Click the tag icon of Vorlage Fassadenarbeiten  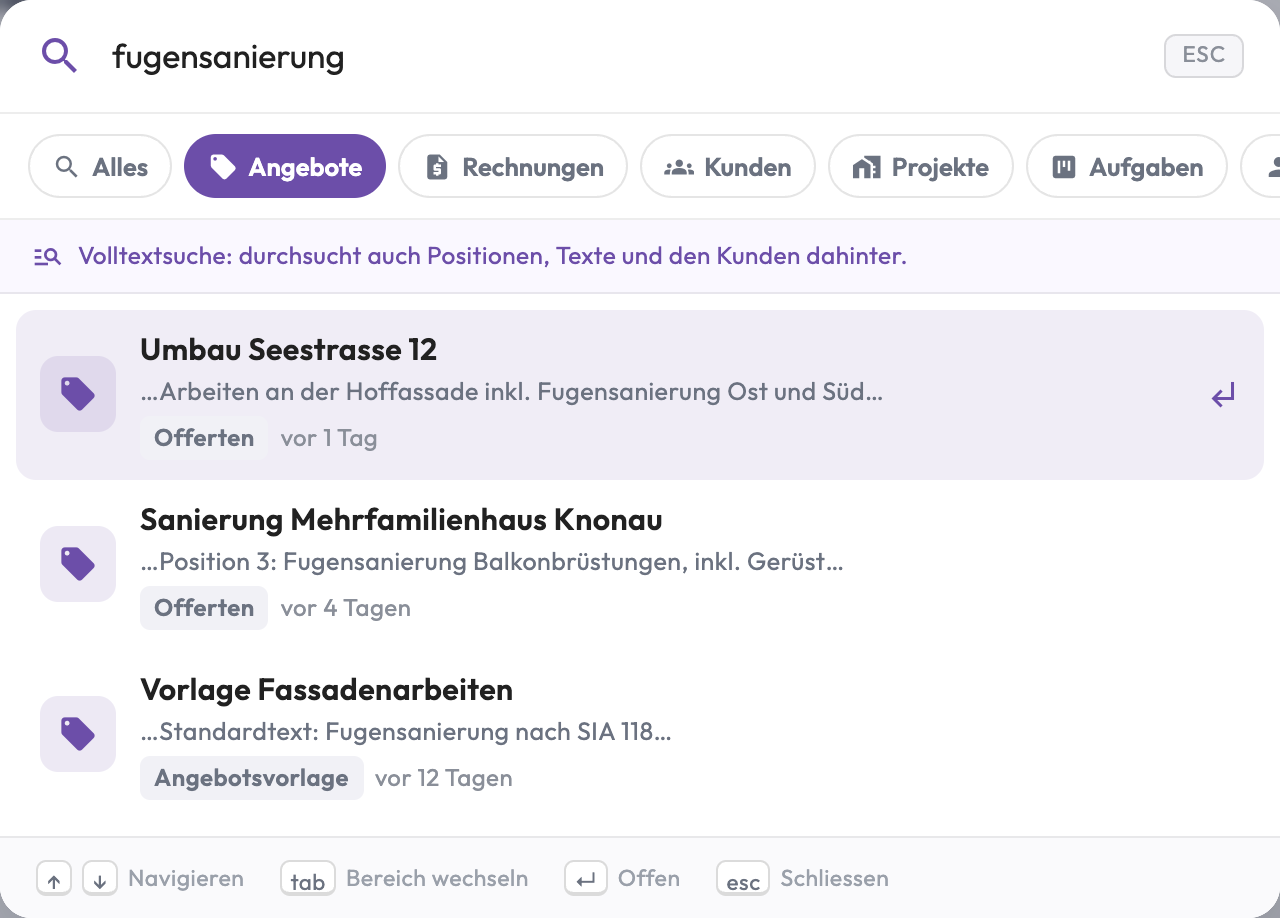click(x=78, y=734)
